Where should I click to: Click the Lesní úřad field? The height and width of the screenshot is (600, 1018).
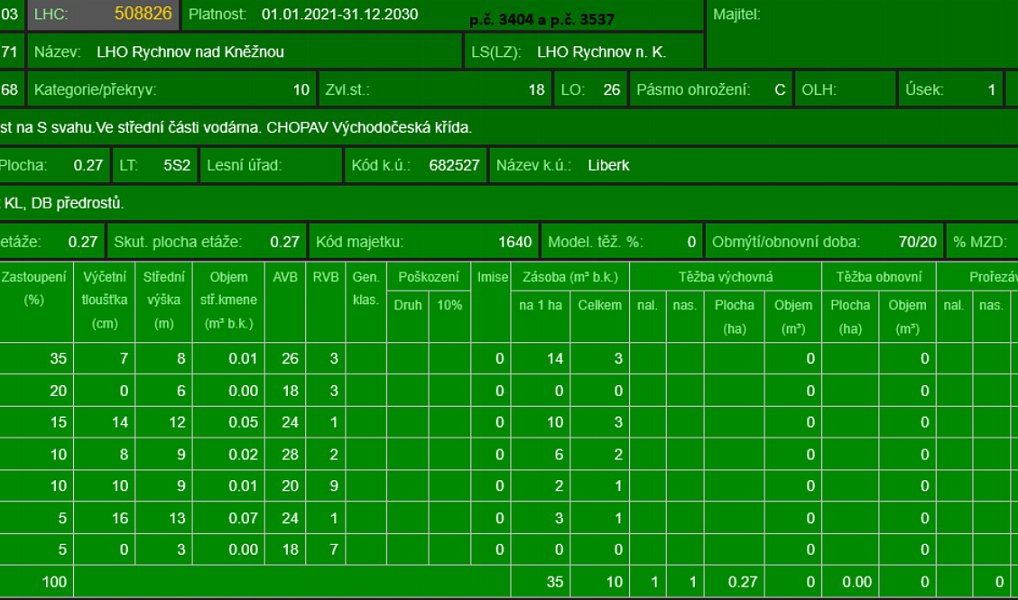(270, 165)
